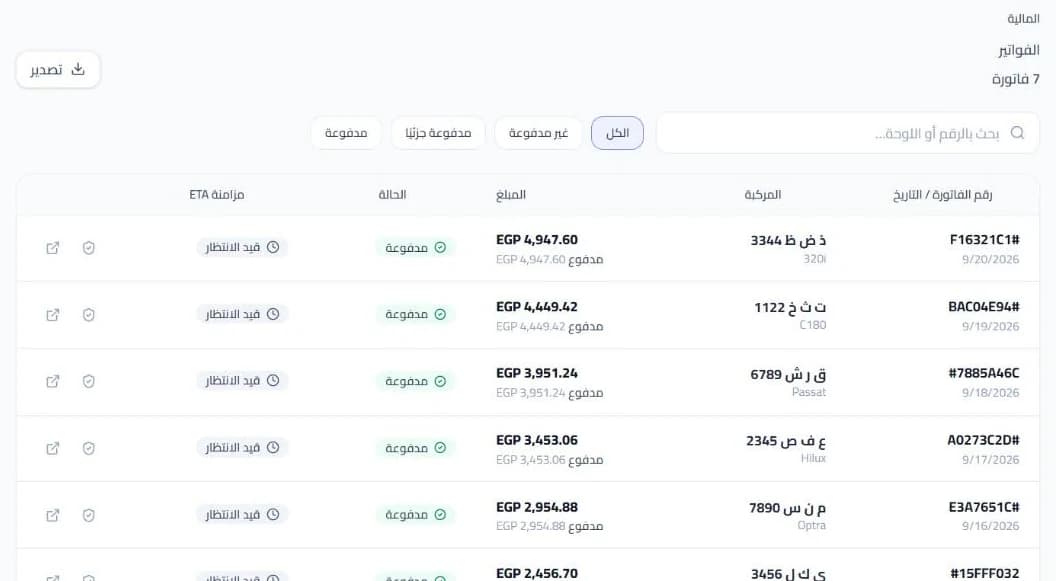
Task: Click amount EGP 4,449.42 in bold
Action: click(537, 307)
